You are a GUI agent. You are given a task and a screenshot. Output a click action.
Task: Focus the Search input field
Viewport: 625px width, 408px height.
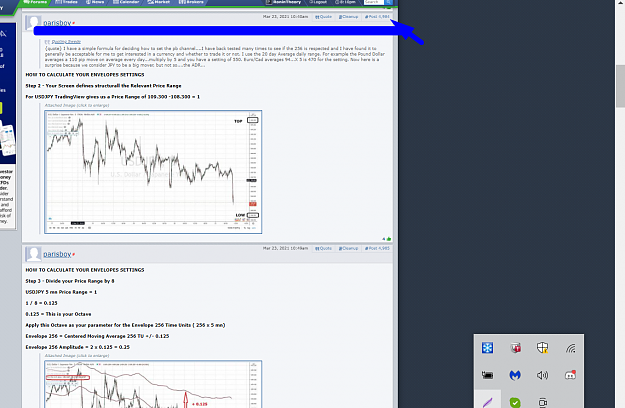373,2
